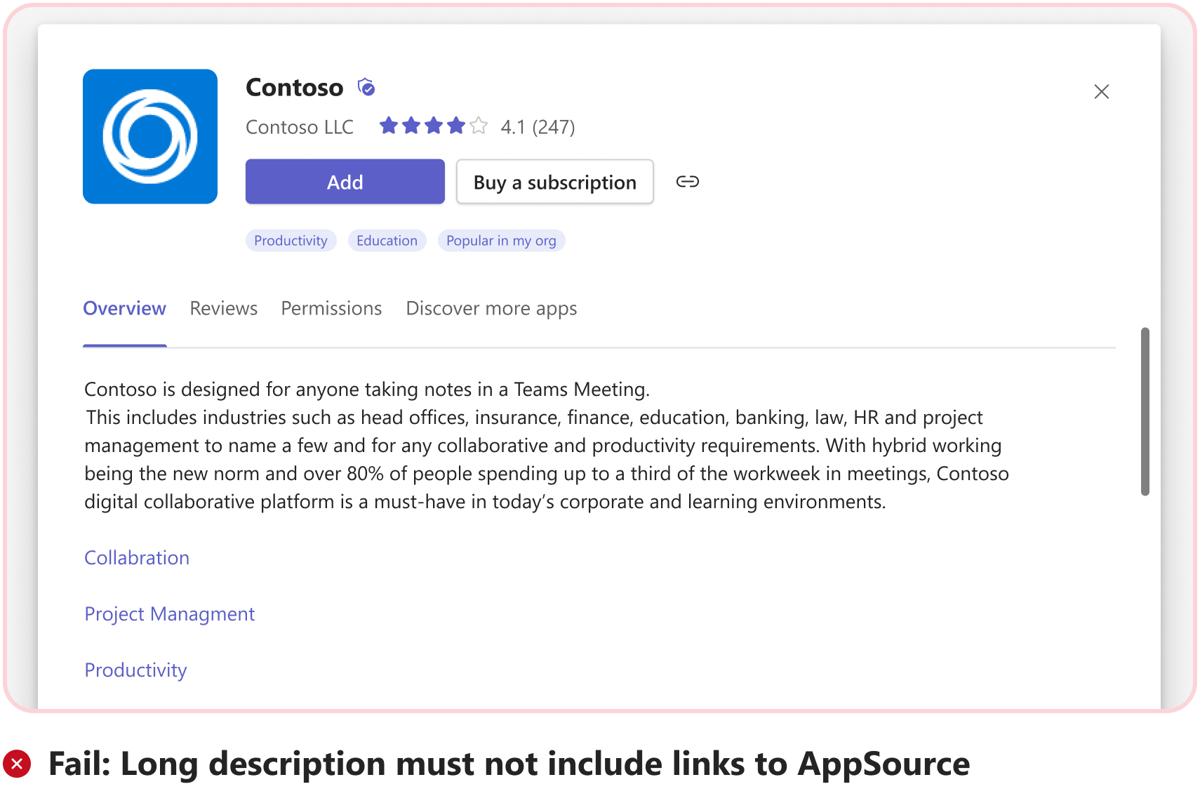Open the Reviews tab

click(223, 308)
